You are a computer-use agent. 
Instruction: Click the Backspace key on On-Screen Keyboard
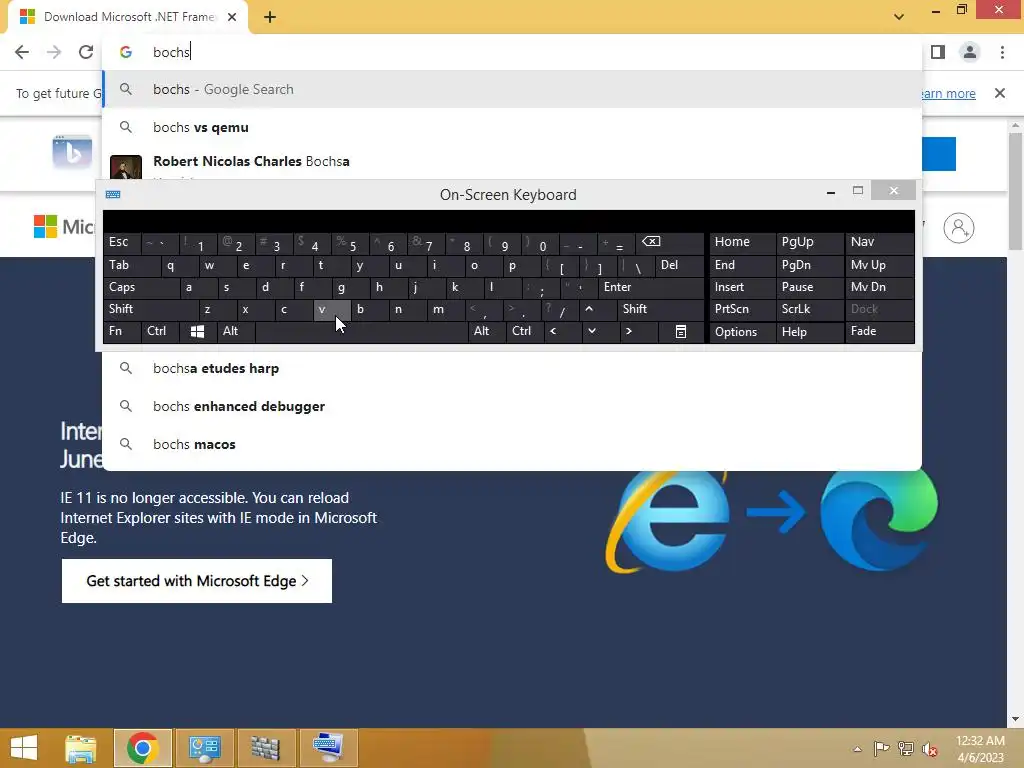(x=671, y=243)
